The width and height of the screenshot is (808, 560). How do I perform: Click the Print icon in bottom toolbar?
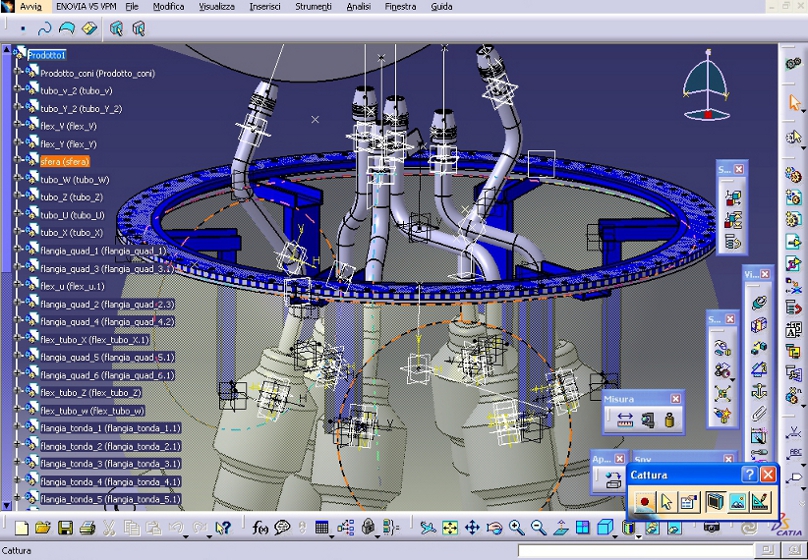click(87, 528)
